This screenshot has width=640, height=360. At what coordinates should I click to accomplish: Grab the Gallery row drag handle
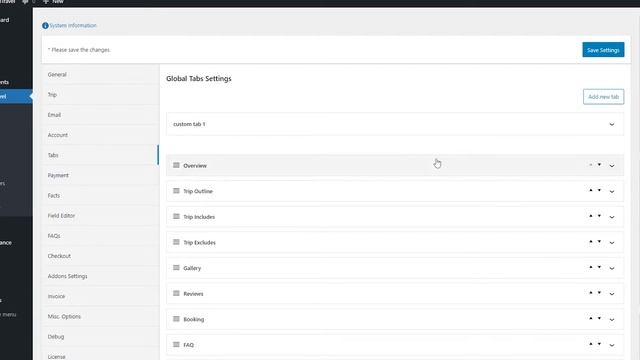176,268
